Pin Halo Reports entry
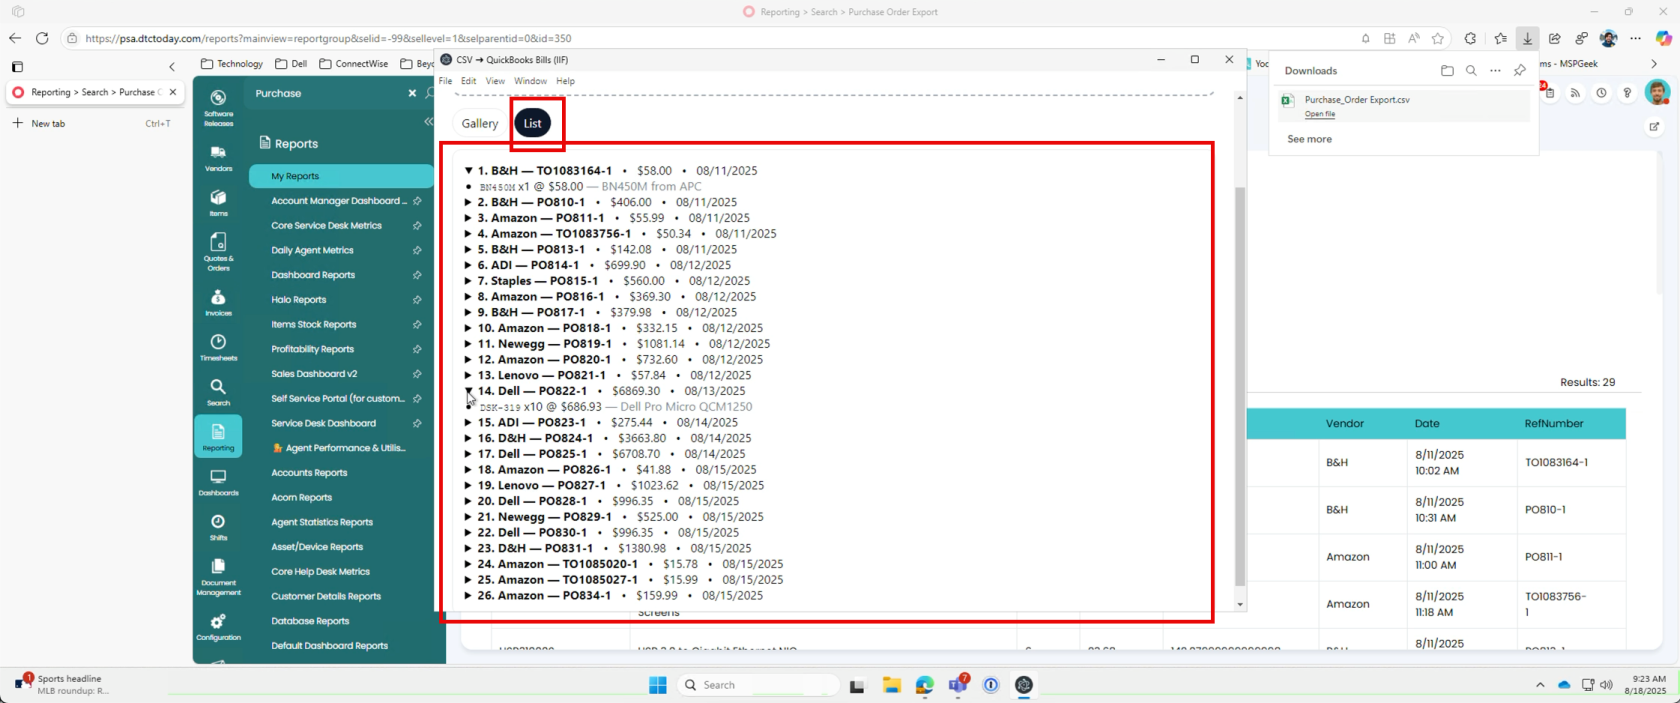Screen dimensions: 1680x703 [x=417, y=300]
